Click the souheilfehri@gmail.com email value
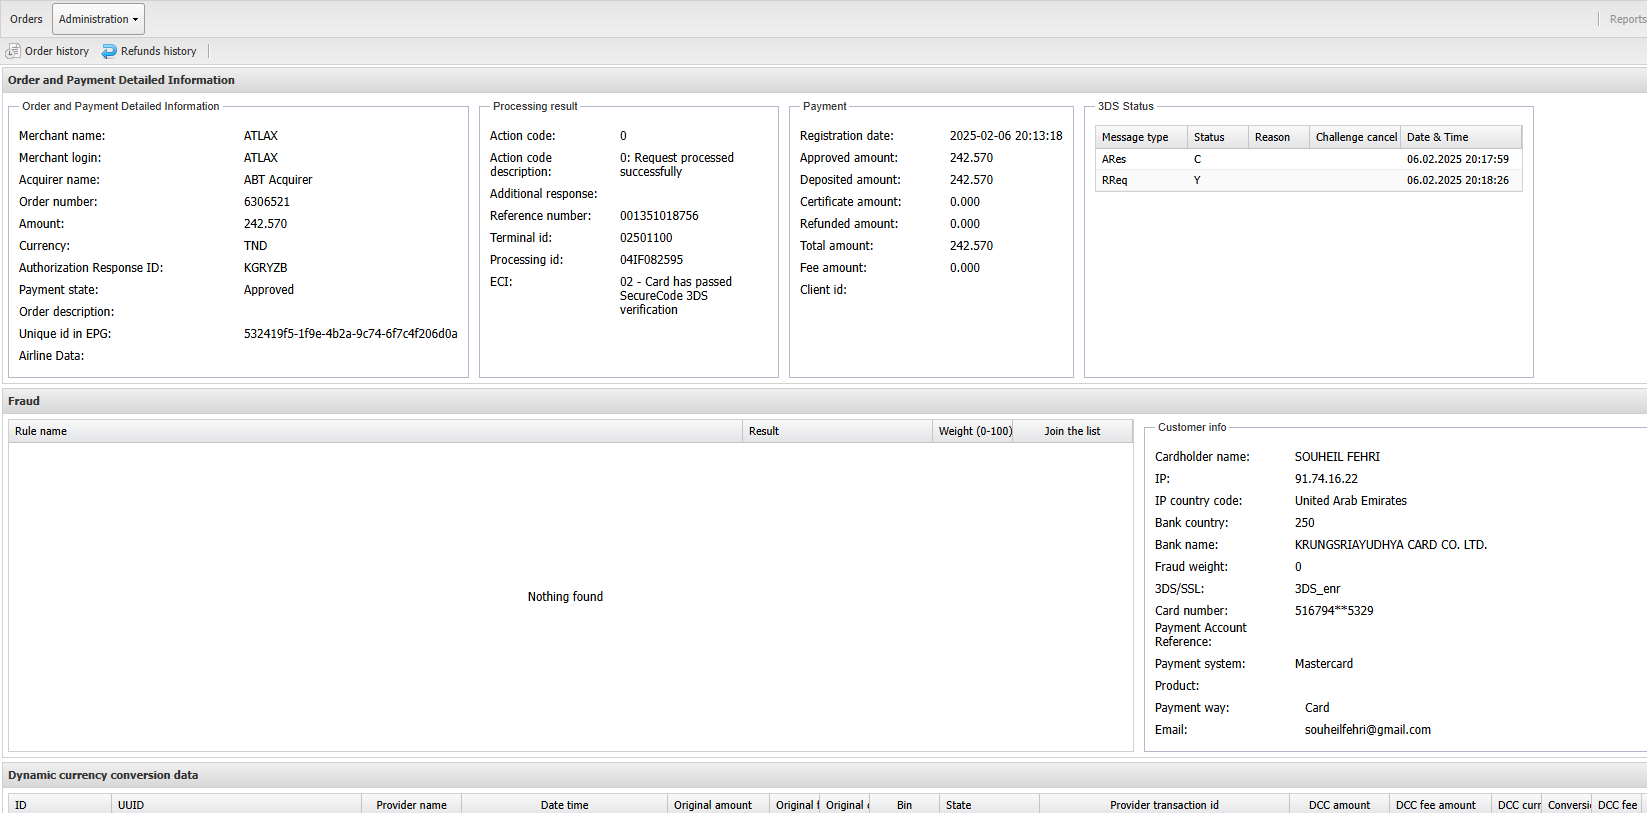The width and height of the screenshot is (1647, 813). pos(1367,730)
